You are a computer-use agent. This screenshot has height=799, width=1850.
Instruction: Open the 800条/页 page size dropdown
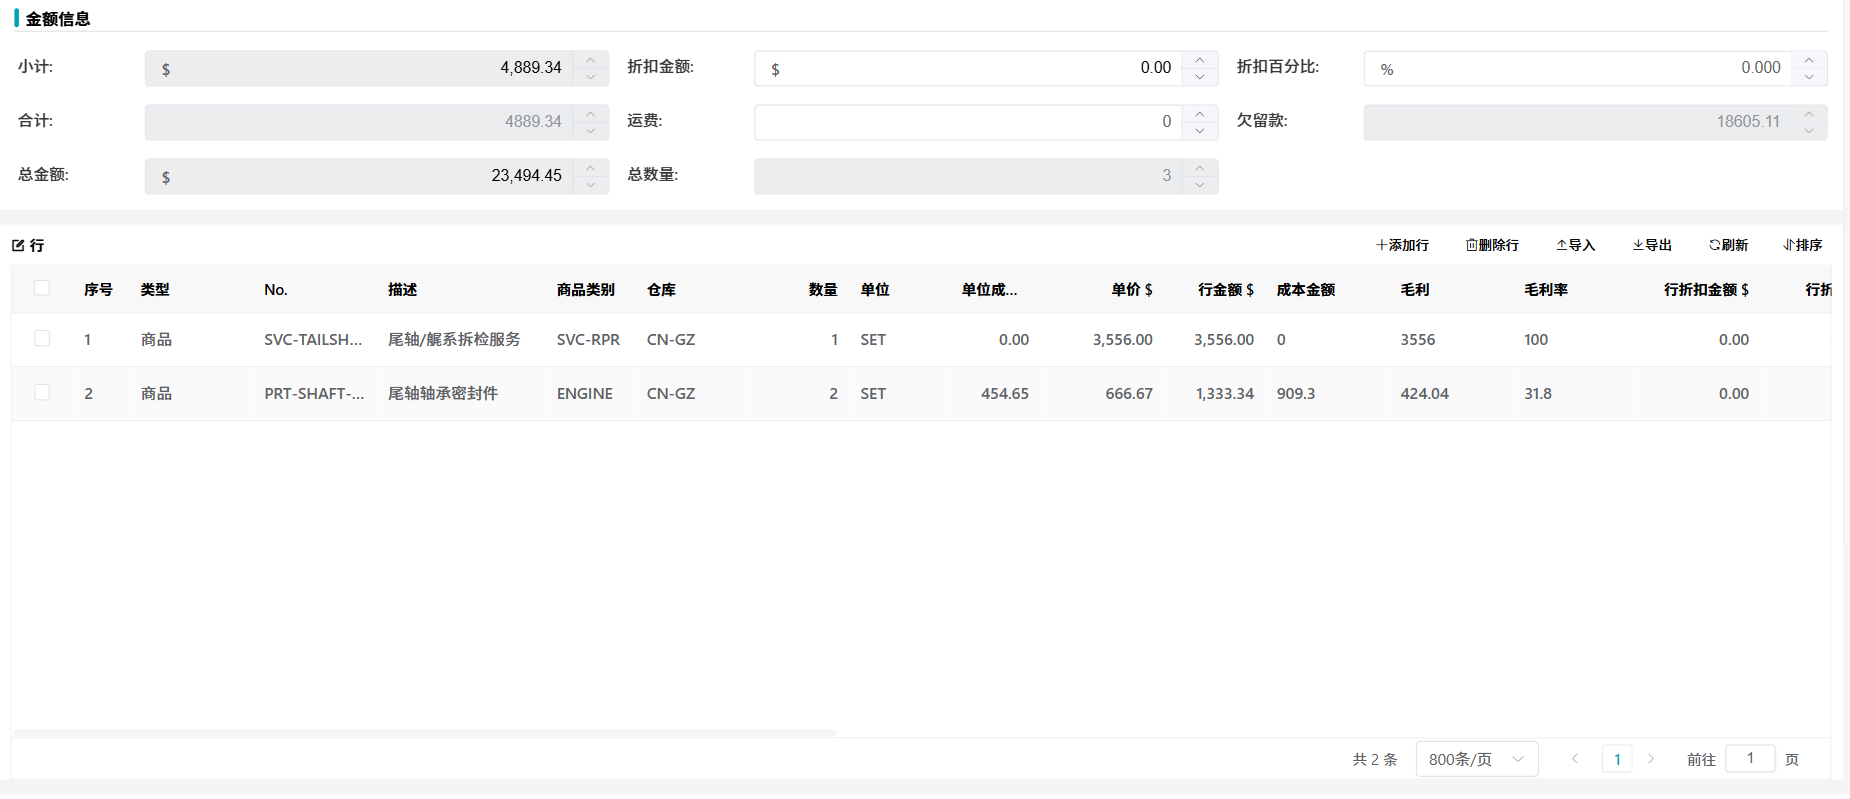[1476, 759]
